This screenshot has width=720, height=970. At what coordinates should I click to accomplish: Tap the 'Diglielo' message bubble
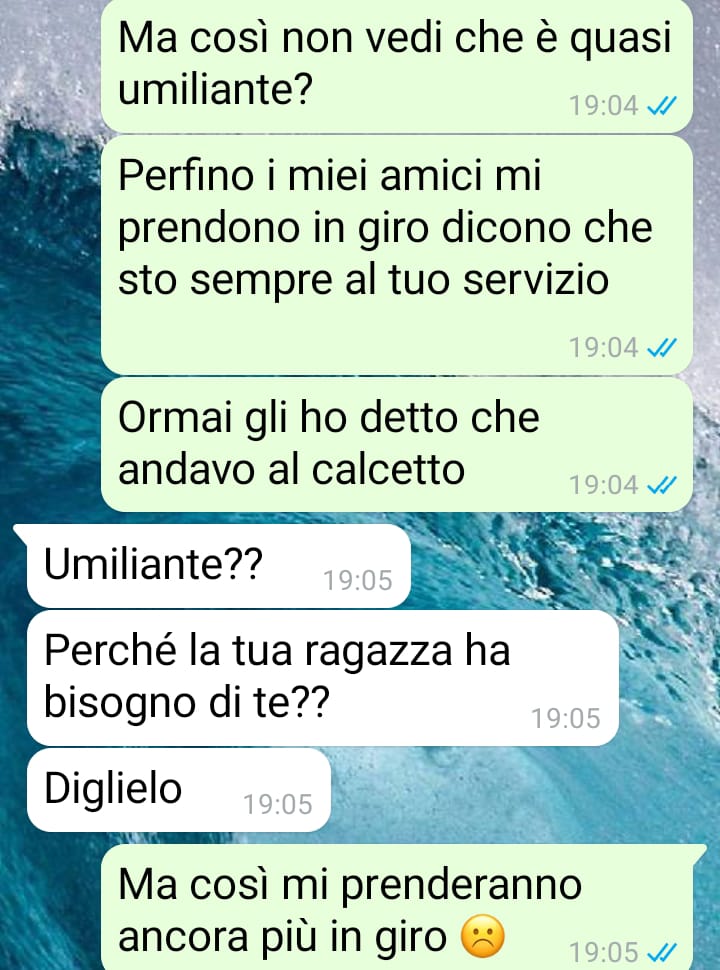[x=179, y=790]
